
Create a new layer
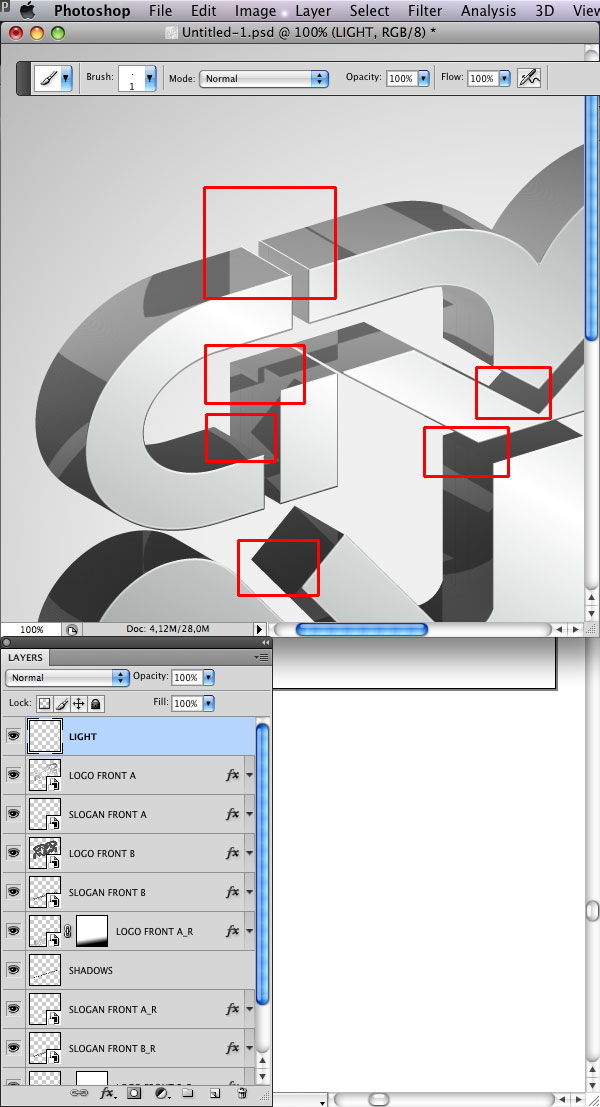[x=215, y=1094]
